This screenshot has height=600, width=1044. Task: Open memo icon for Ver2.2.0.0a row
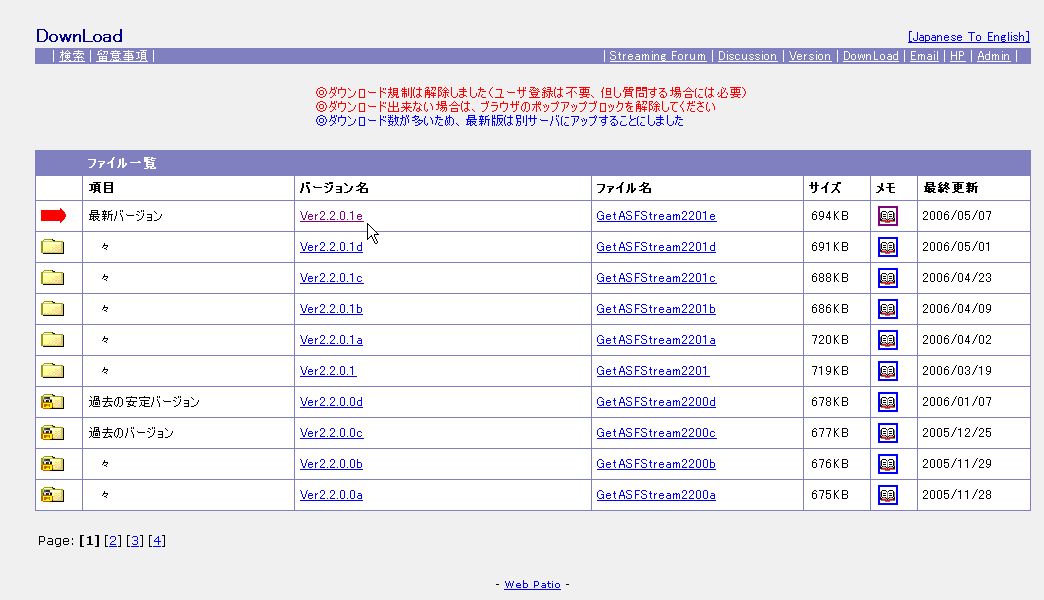[887, 495]
